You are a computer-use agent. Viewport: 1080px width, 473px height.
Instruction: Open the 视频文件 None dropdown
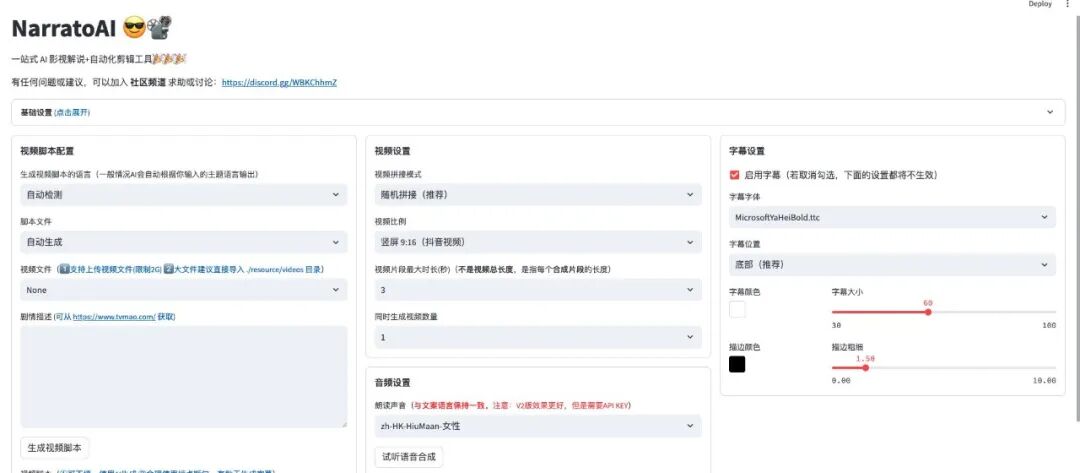[x=183, y=290]
